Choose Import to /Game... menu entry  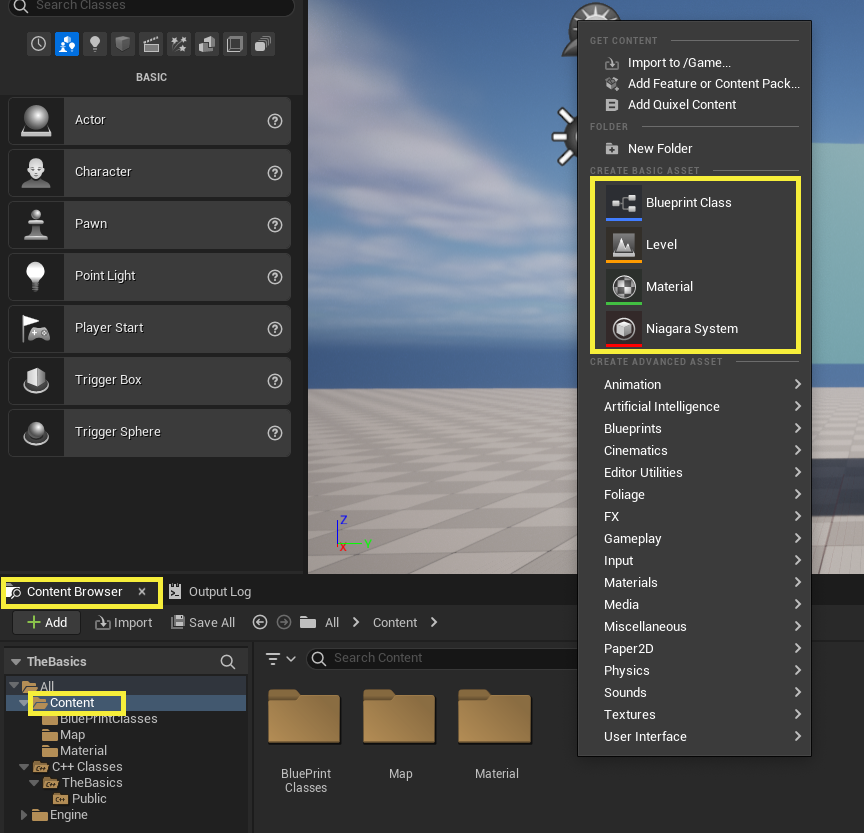coord(694,63)
